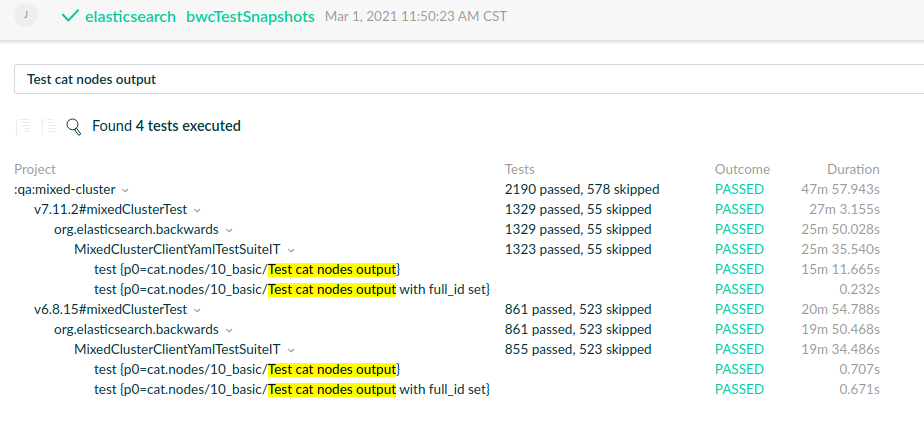
Task: Click the 25m 50.028s duration
Action: (x=840, y=230)
